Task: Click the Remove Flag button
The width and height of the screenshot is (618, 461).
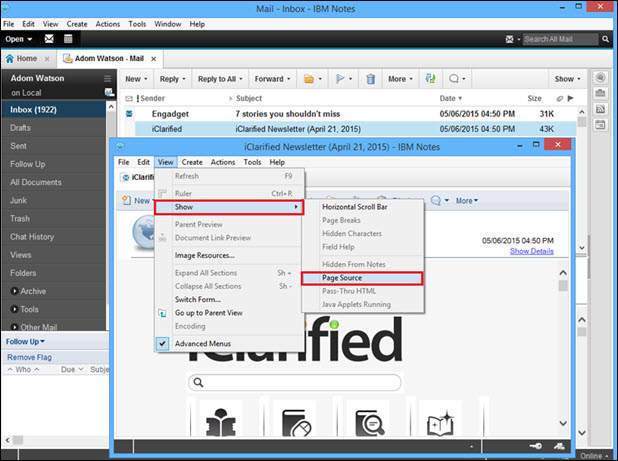Action: tap(30, 357)
